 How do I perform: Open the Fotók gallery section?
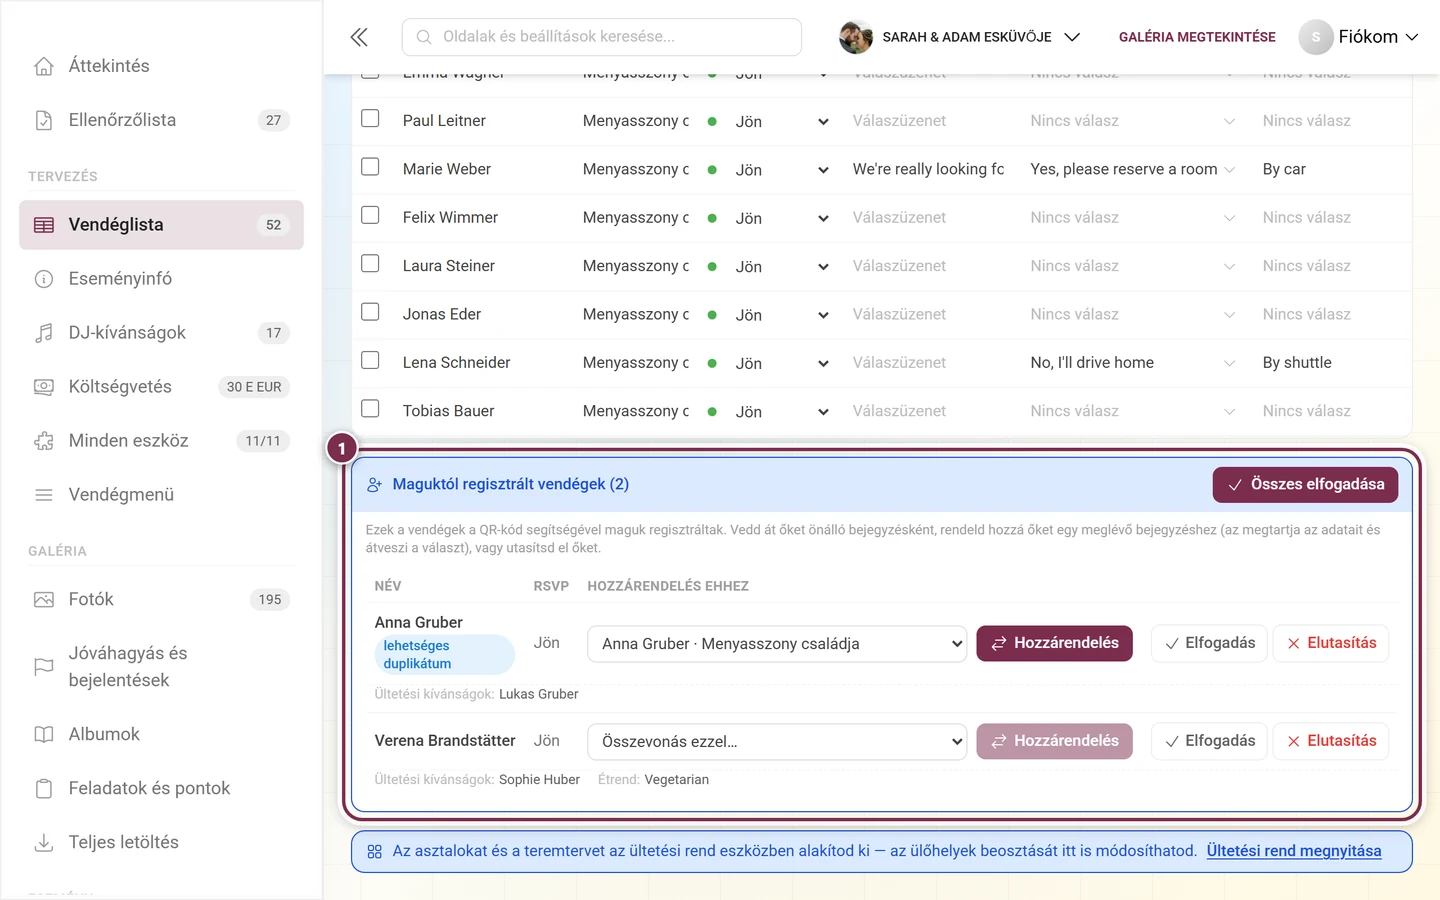coord(161,600)
